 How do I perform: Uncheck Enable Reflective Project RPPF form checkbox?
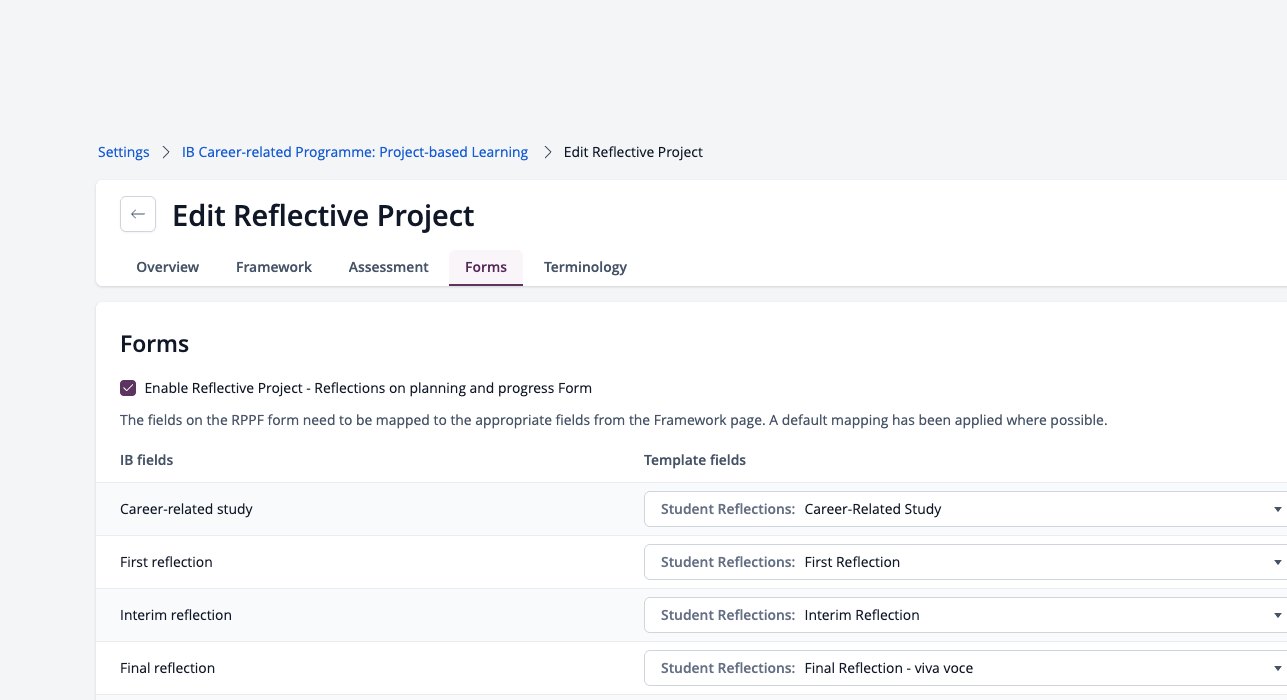coord(128,388)
